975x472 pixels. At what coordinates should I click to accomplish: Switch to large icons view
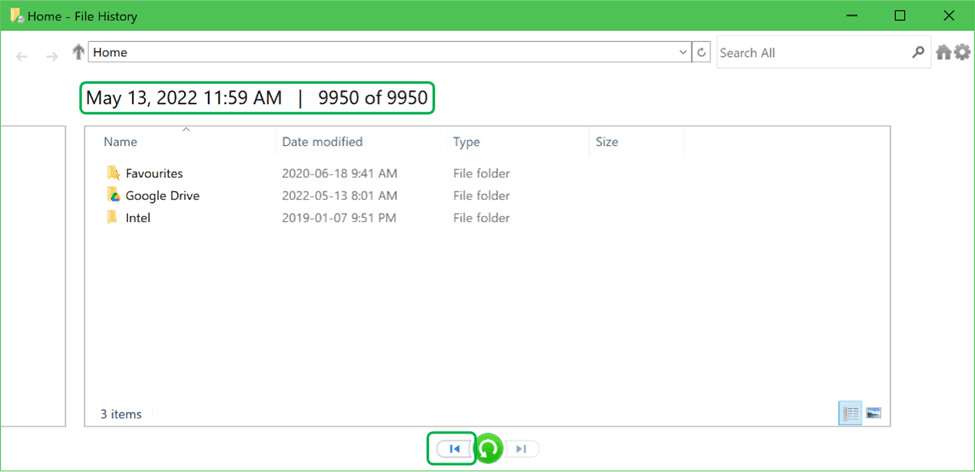pyautogui.click(x=874, y=413)
